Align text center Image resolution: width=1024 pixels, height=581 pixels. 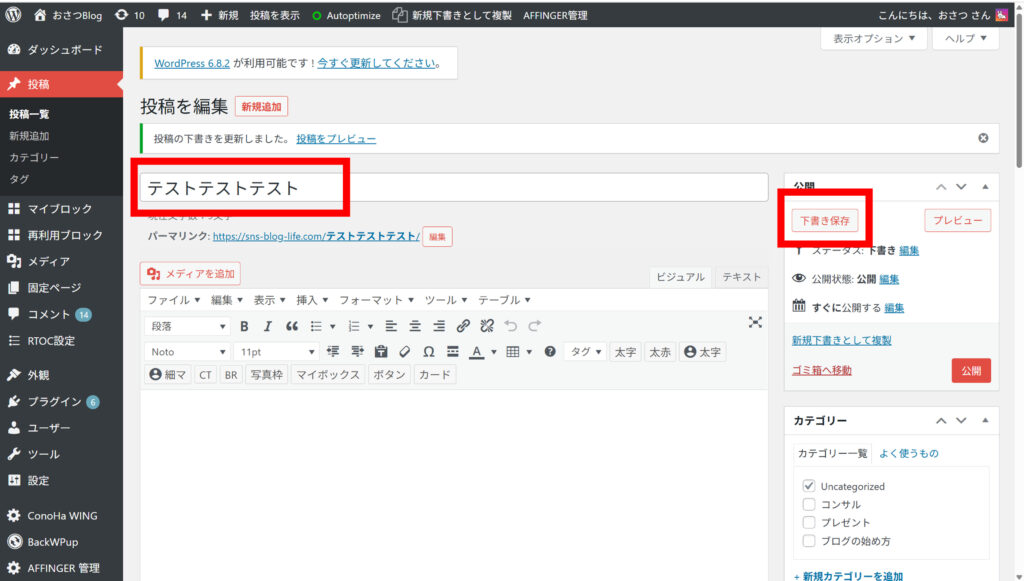pyautogui.click(x=415, y=326)
